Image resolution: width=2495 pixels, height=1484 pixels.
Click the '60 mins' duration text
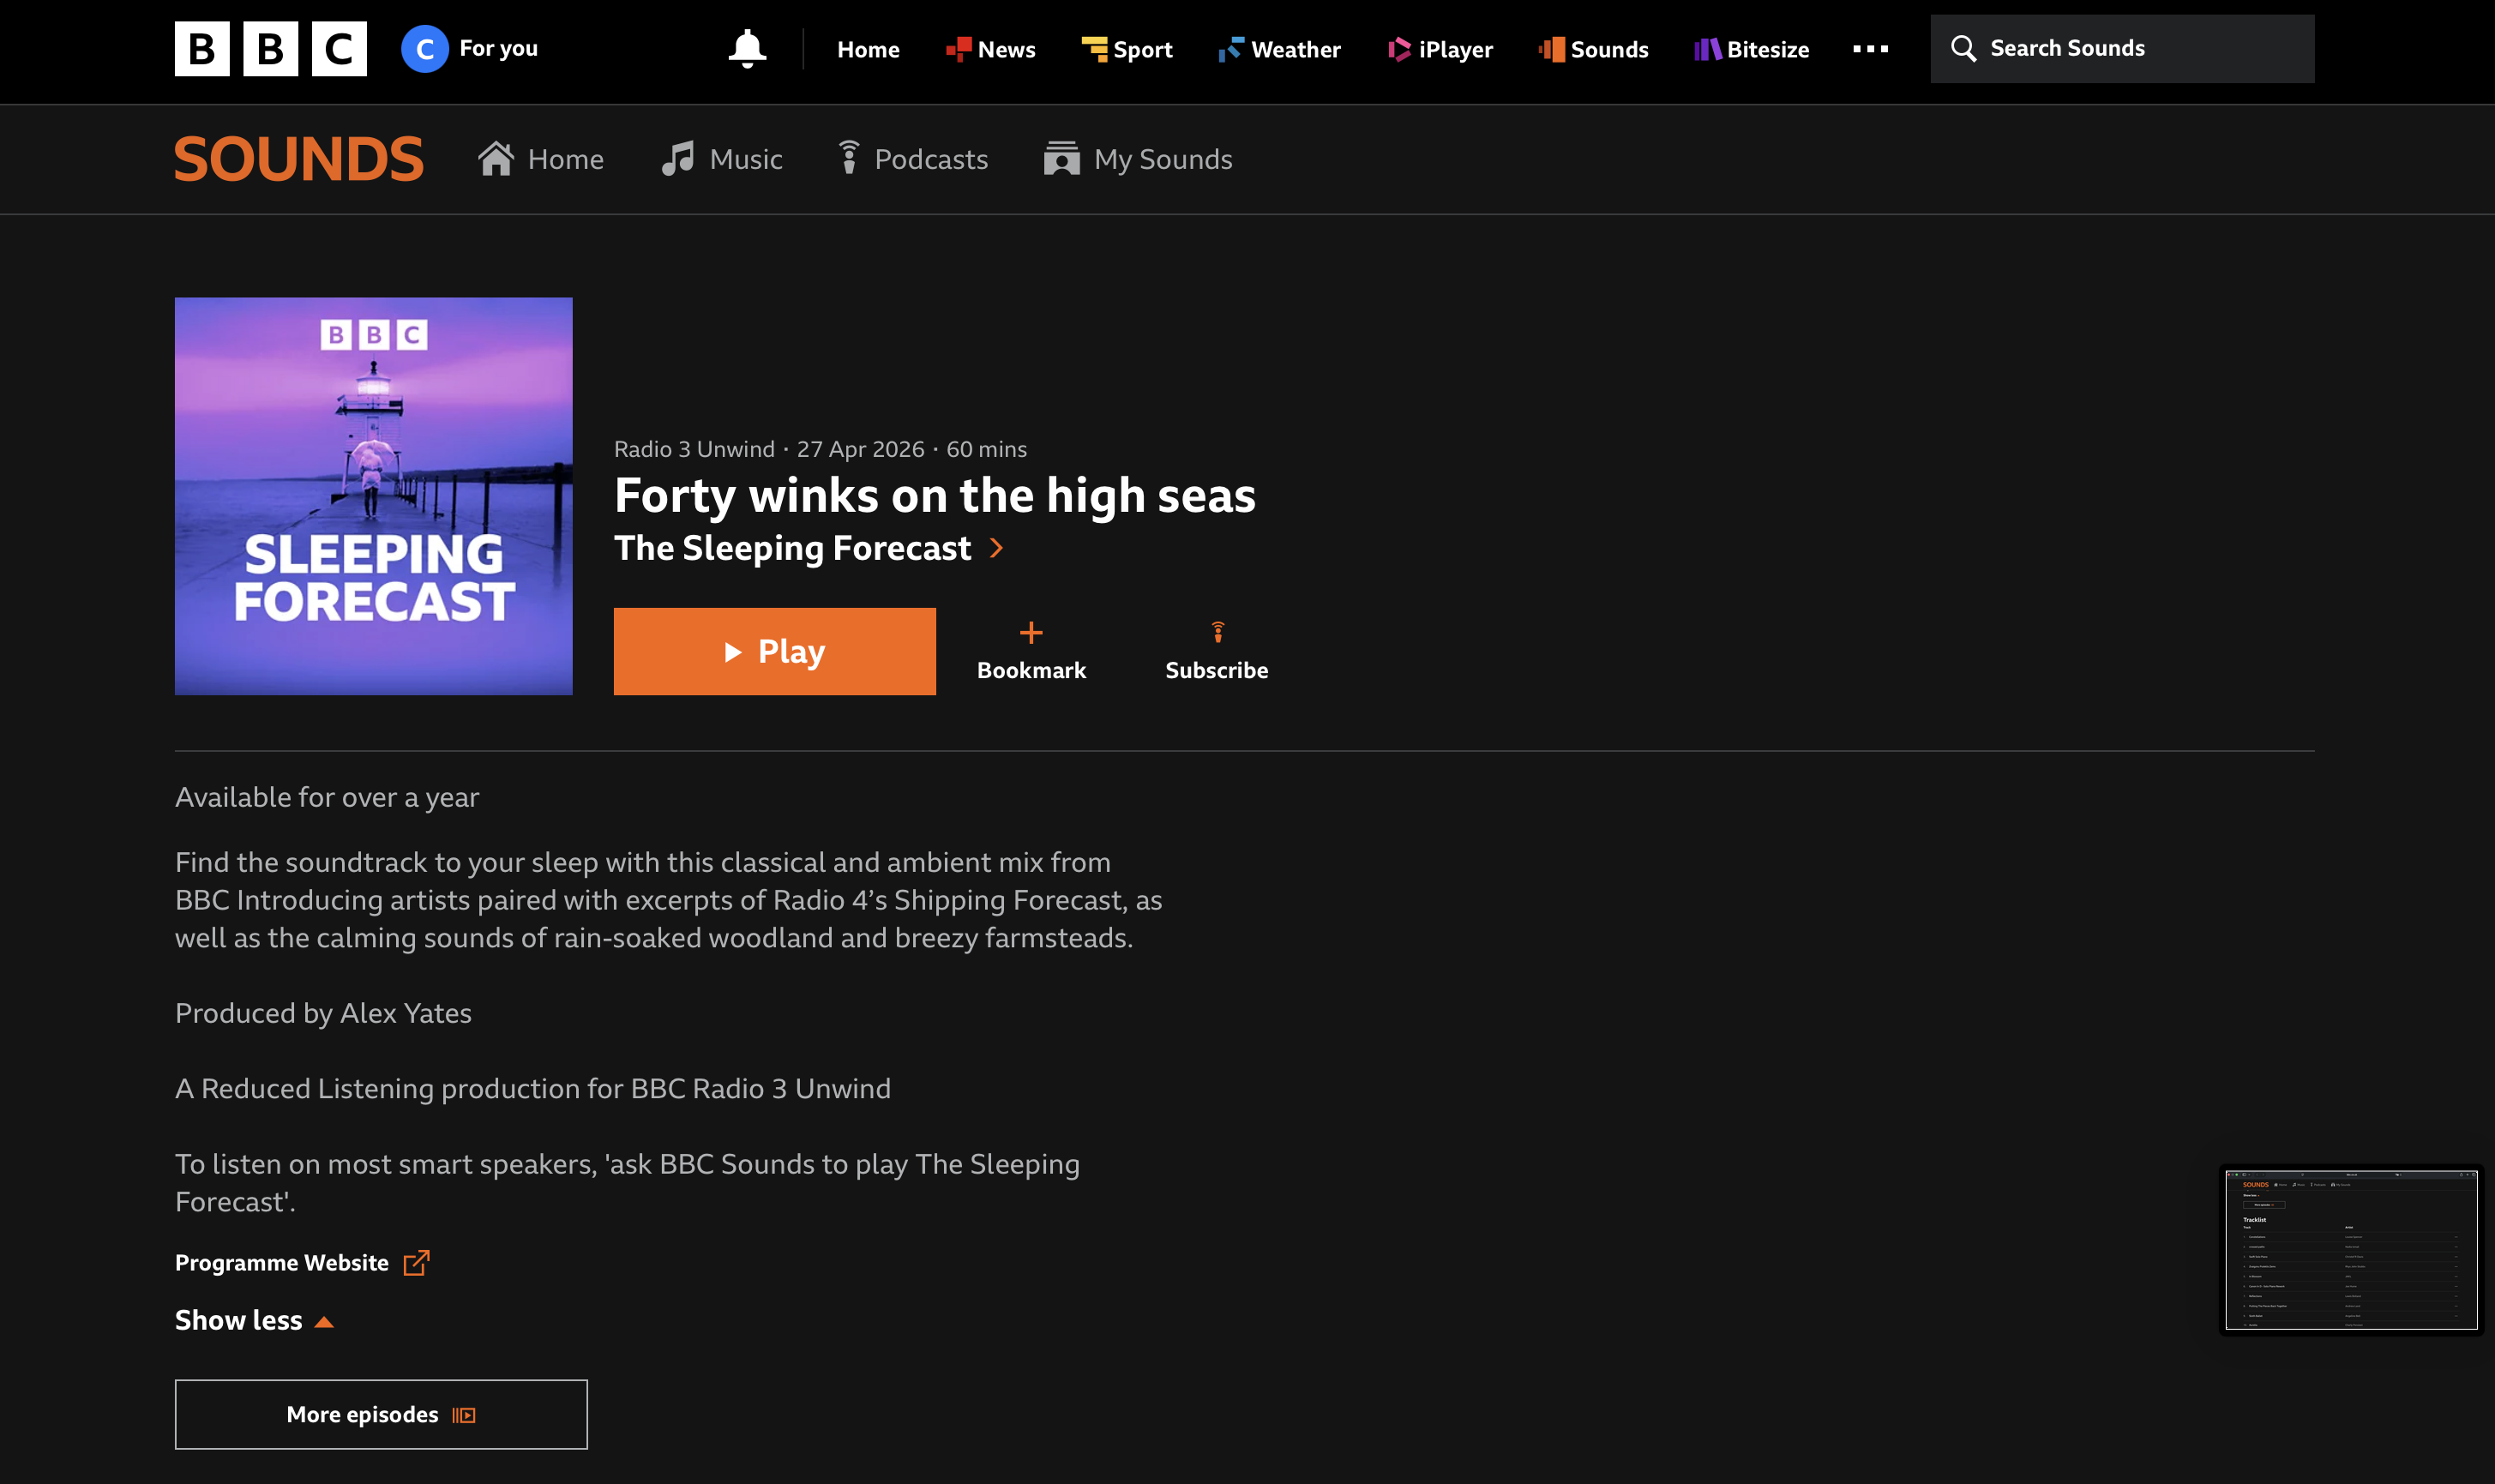986,449
